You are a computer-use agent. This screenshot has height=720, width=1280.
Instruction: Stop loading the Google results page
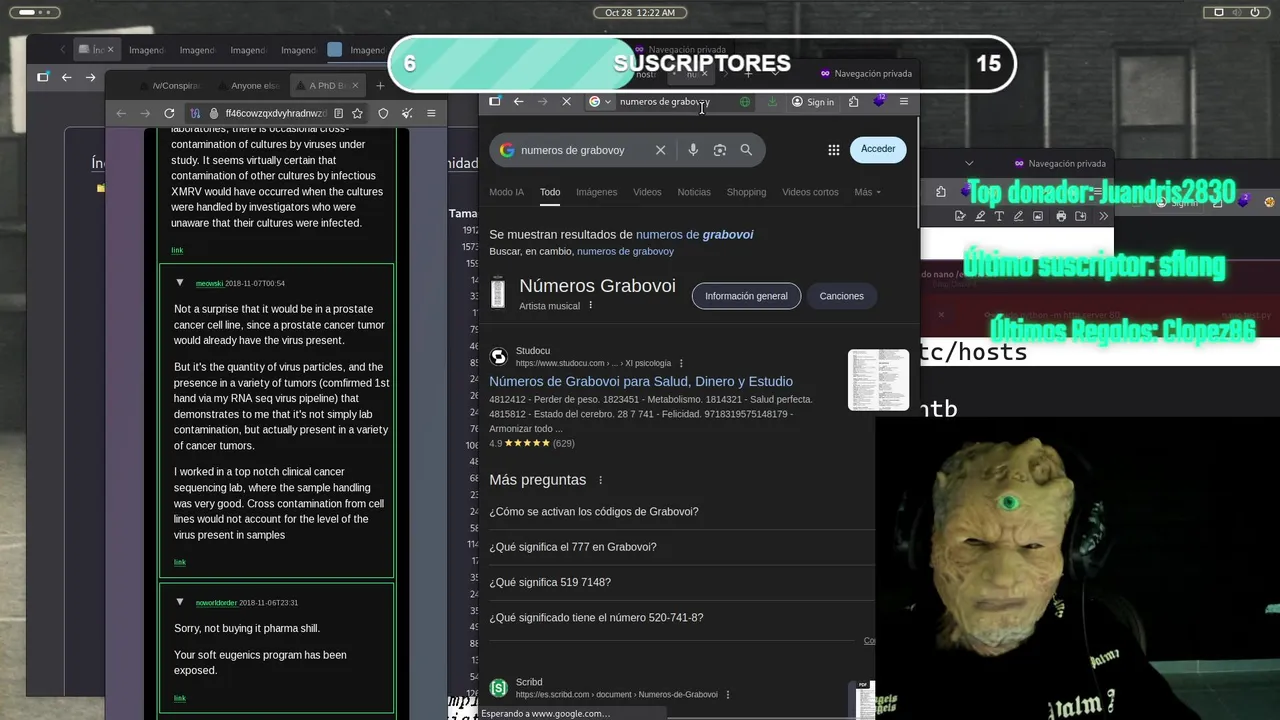click(566, 101)
